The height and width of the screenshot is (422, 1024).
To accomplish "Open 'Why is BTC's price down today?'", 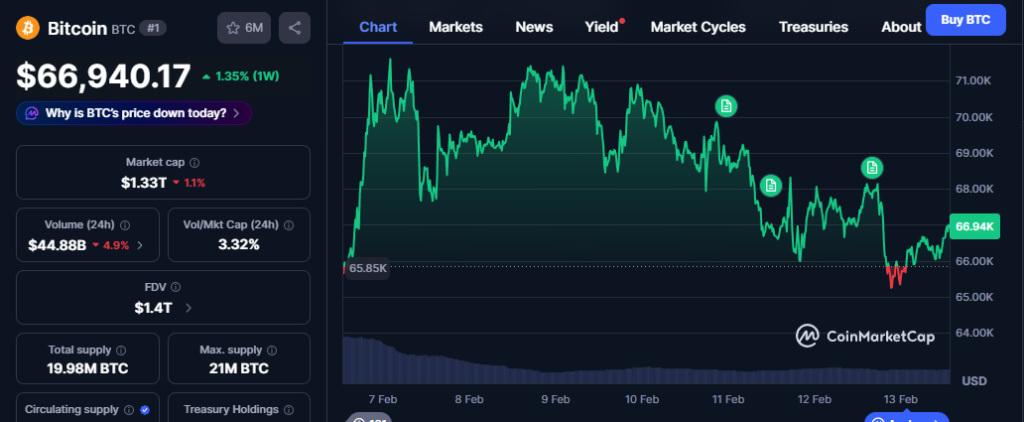I will [134, 113].
